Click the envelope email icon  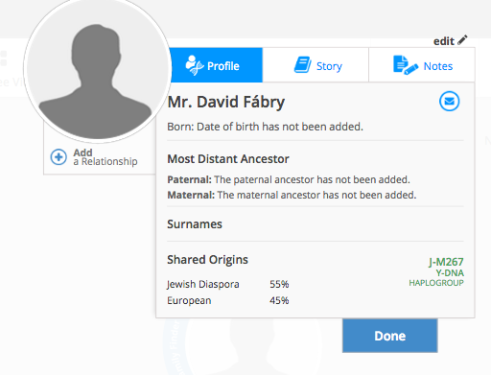(x=449, y=101)
